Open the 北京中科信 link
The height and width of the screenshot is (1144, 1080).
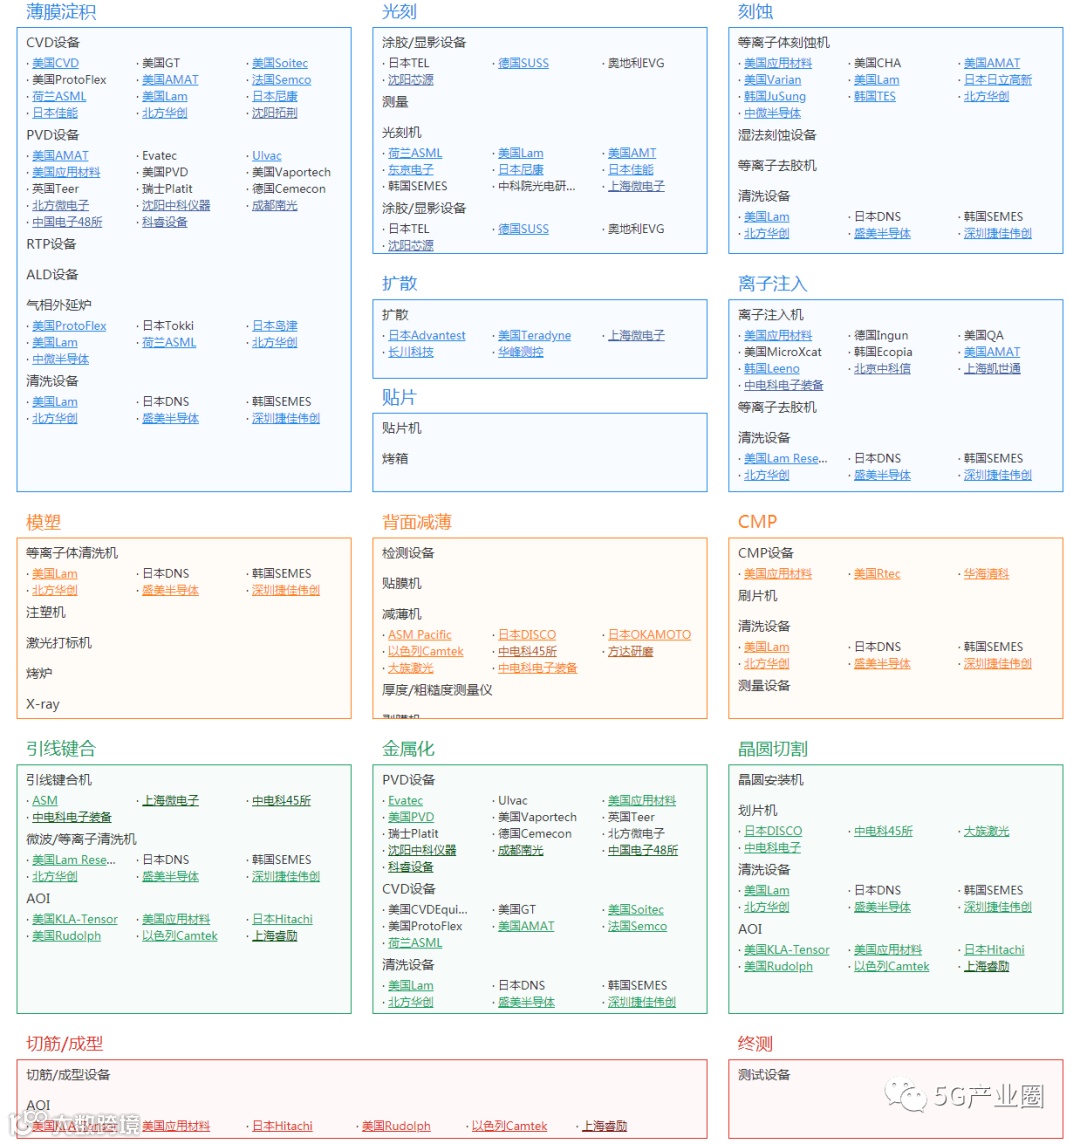click(882, 369)
